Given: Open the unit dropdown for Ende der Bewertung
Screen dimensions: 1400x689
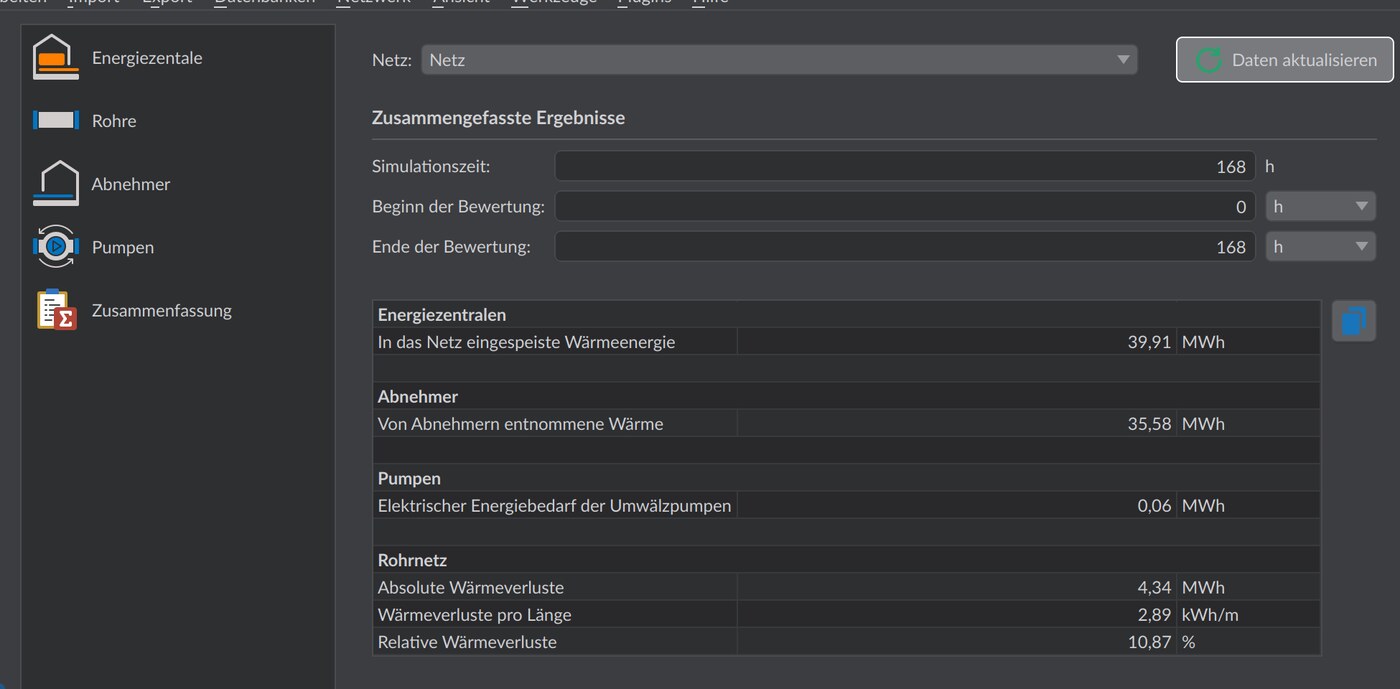Looking at the screenshot, I should [1320, 247].
